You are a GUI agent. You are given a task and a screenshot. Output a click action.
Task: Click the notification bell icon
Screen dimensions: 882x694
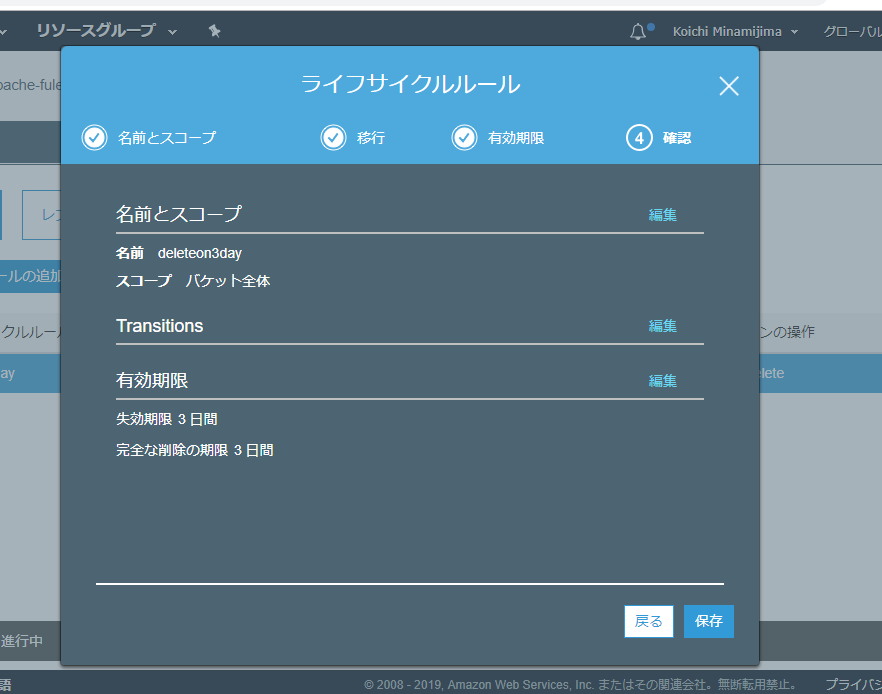pos(638,32)
